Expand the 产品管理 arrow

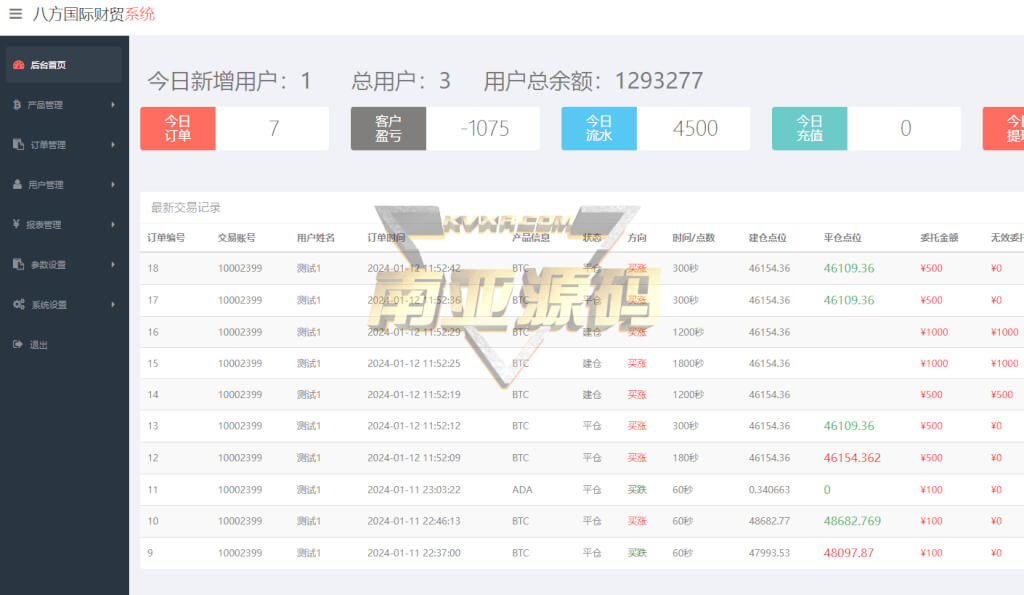(x=113, y=105)
